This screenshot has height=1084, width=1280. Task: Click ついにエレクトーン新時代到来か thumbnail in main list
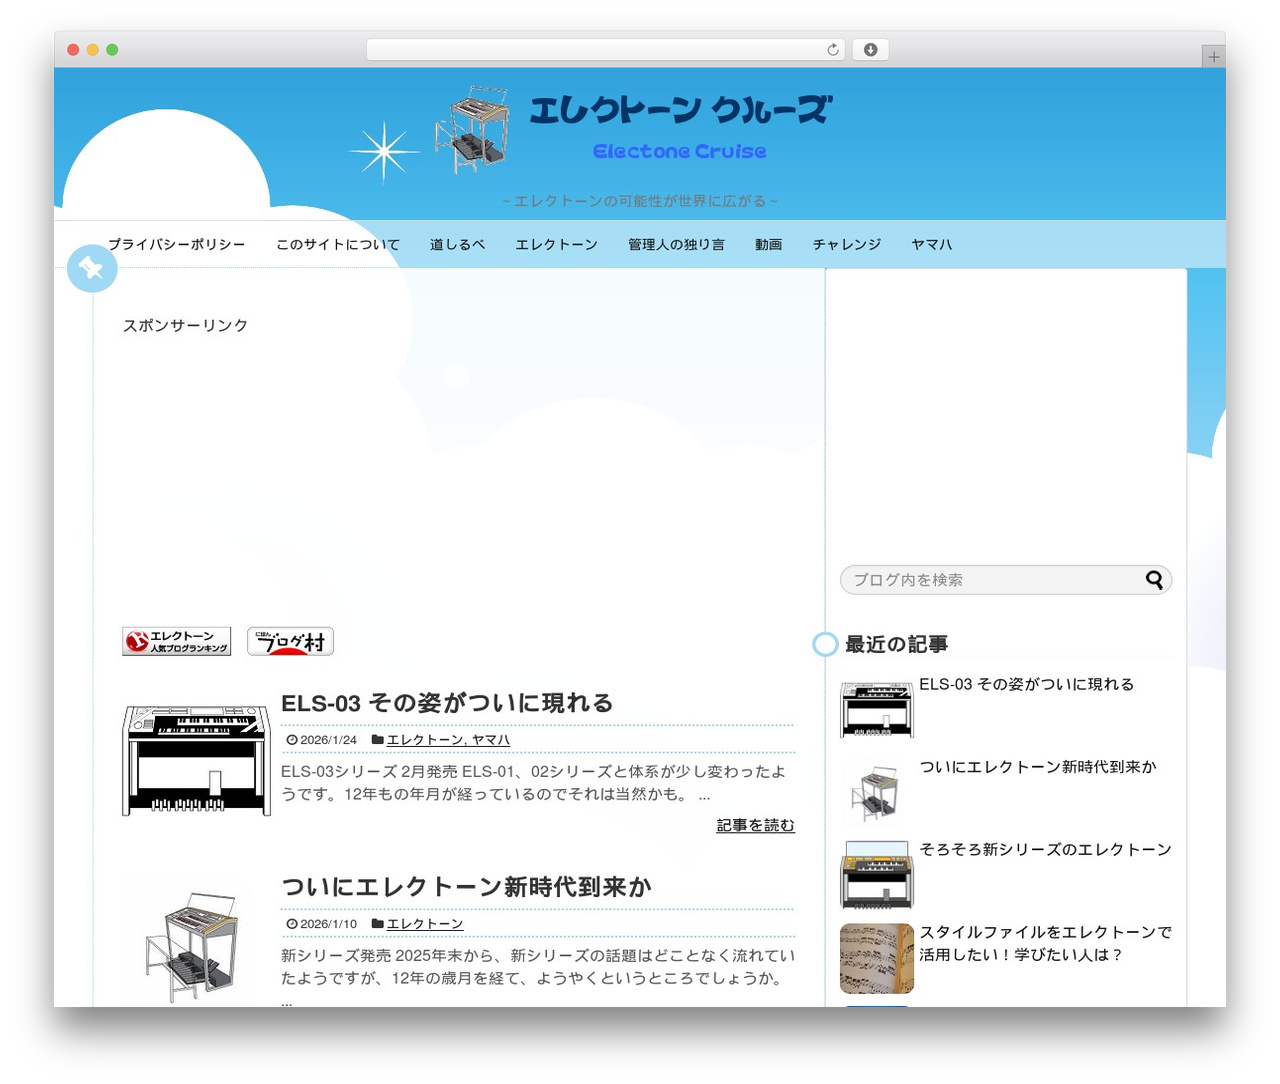196,946
